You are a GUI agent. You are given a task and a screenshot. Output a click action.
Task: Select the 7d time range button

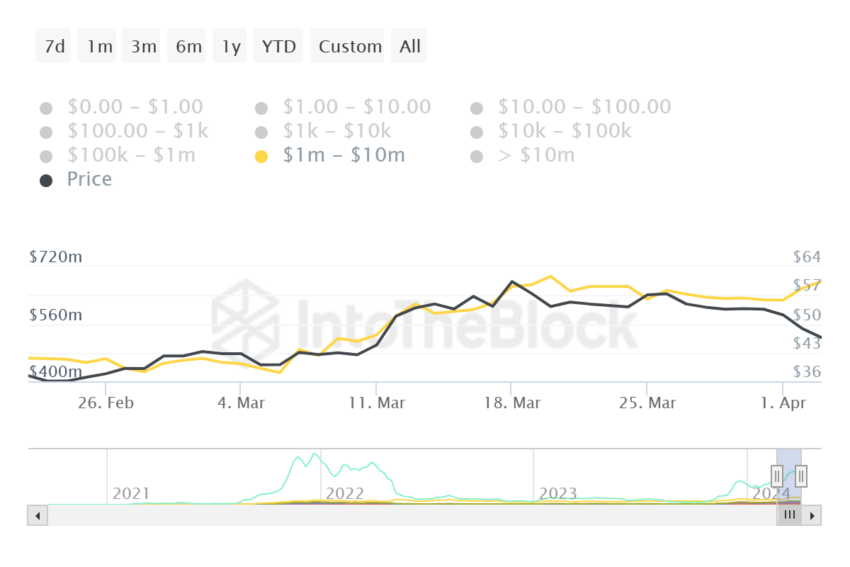[54, 46]
